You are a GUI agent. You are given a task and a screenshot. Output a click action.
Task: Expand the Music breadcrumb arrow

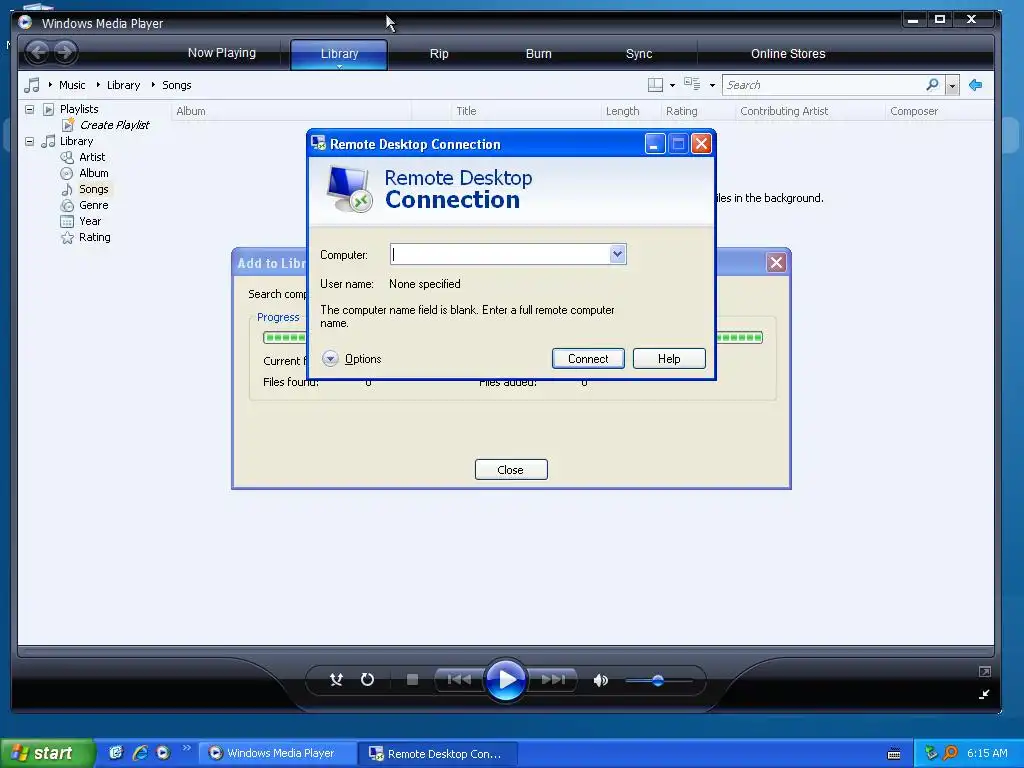click(x=50, y=85)
